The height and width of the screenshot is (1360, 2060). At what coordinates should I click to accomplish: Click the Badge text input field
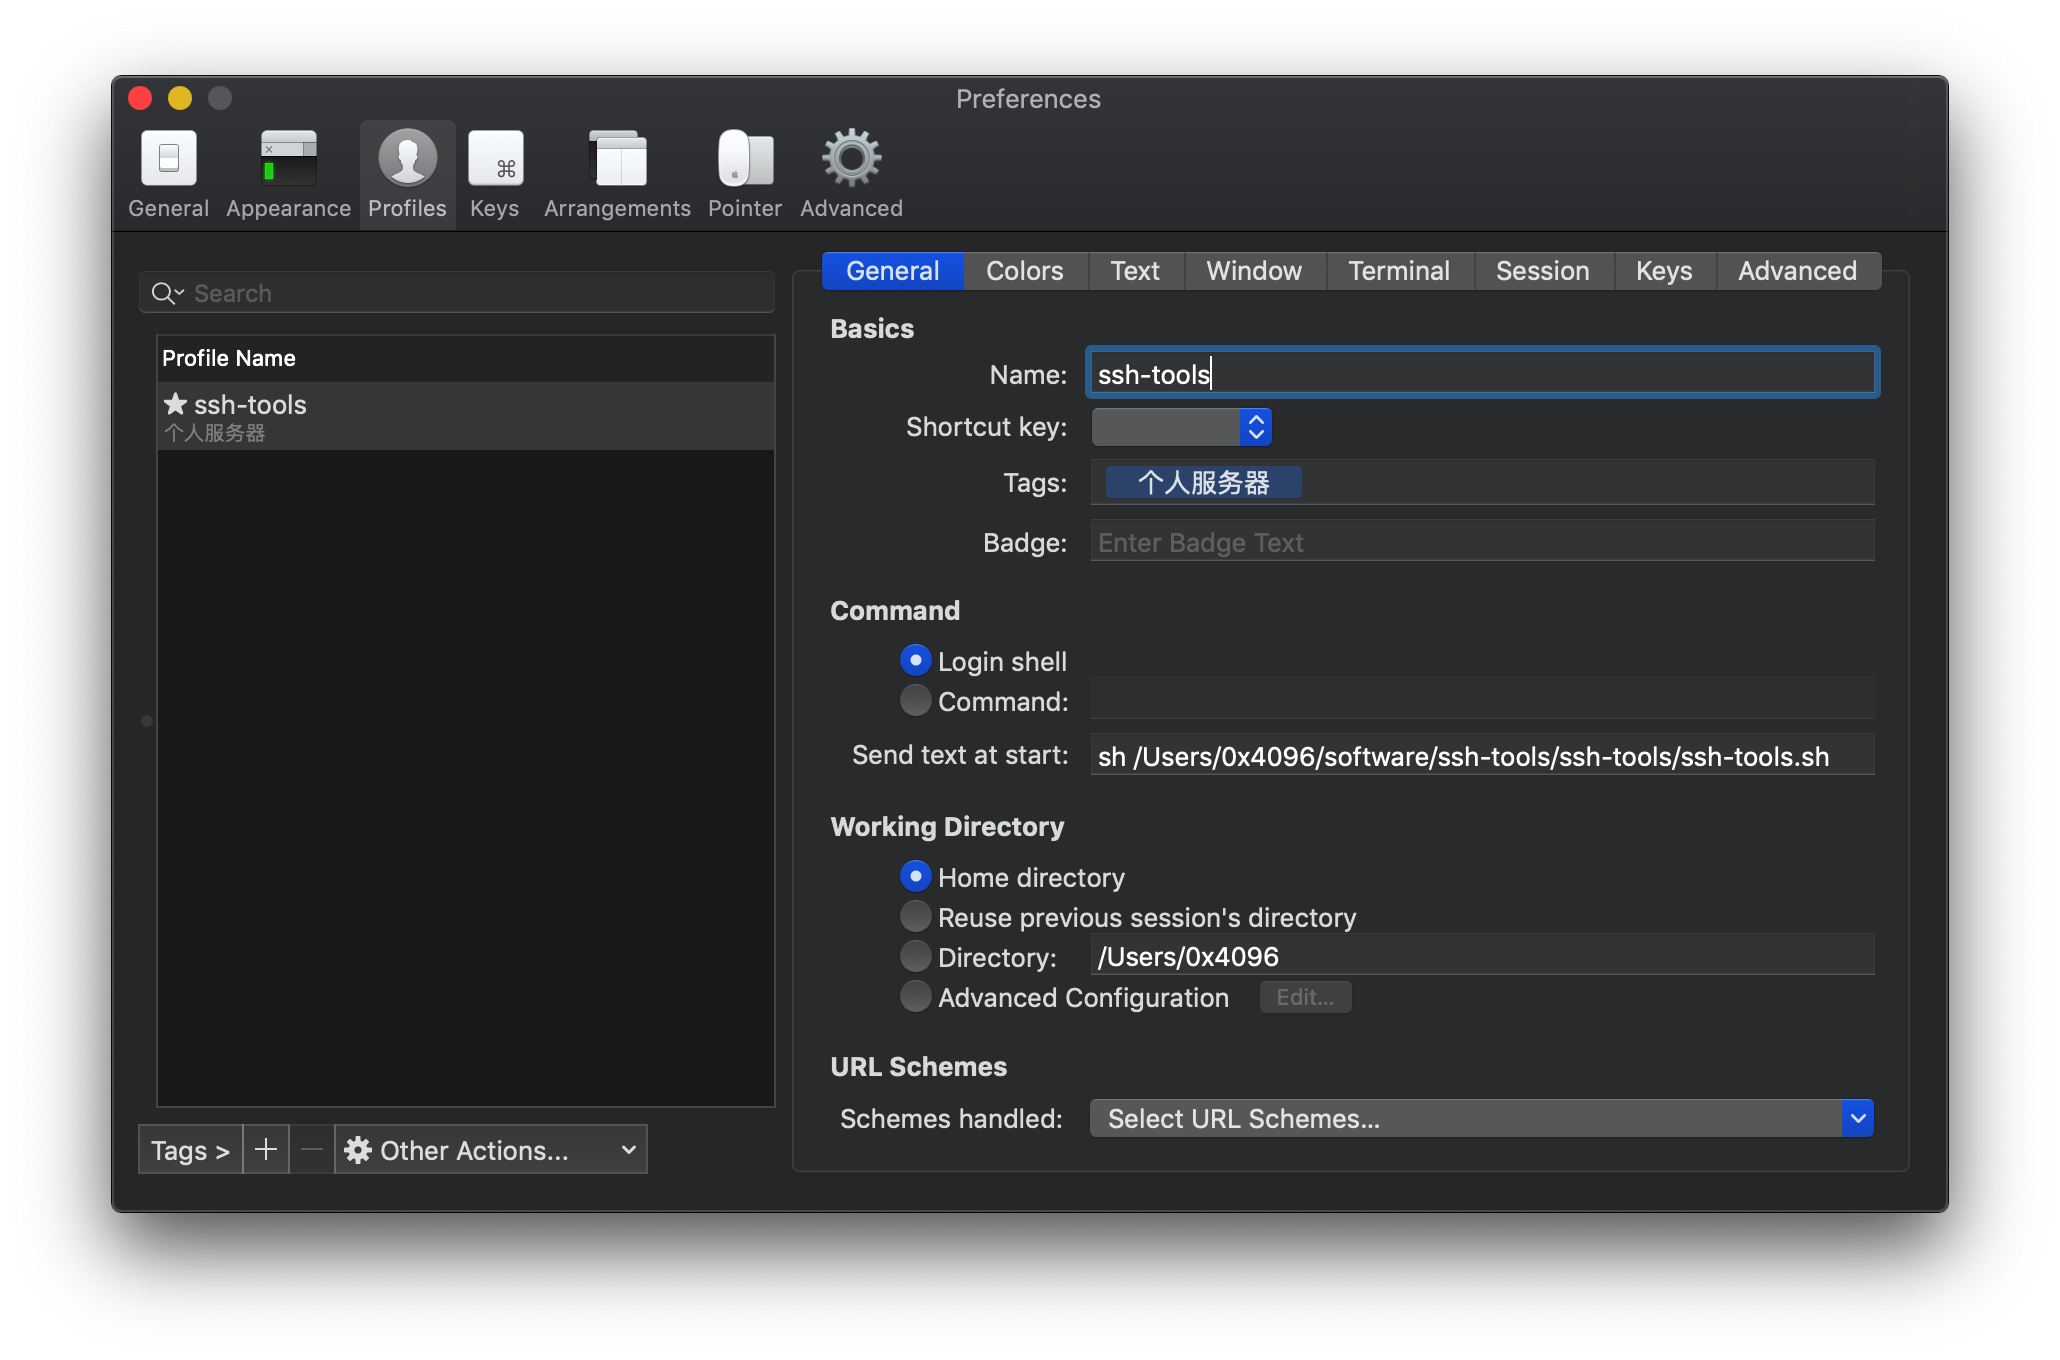(x=1482, y=542)
